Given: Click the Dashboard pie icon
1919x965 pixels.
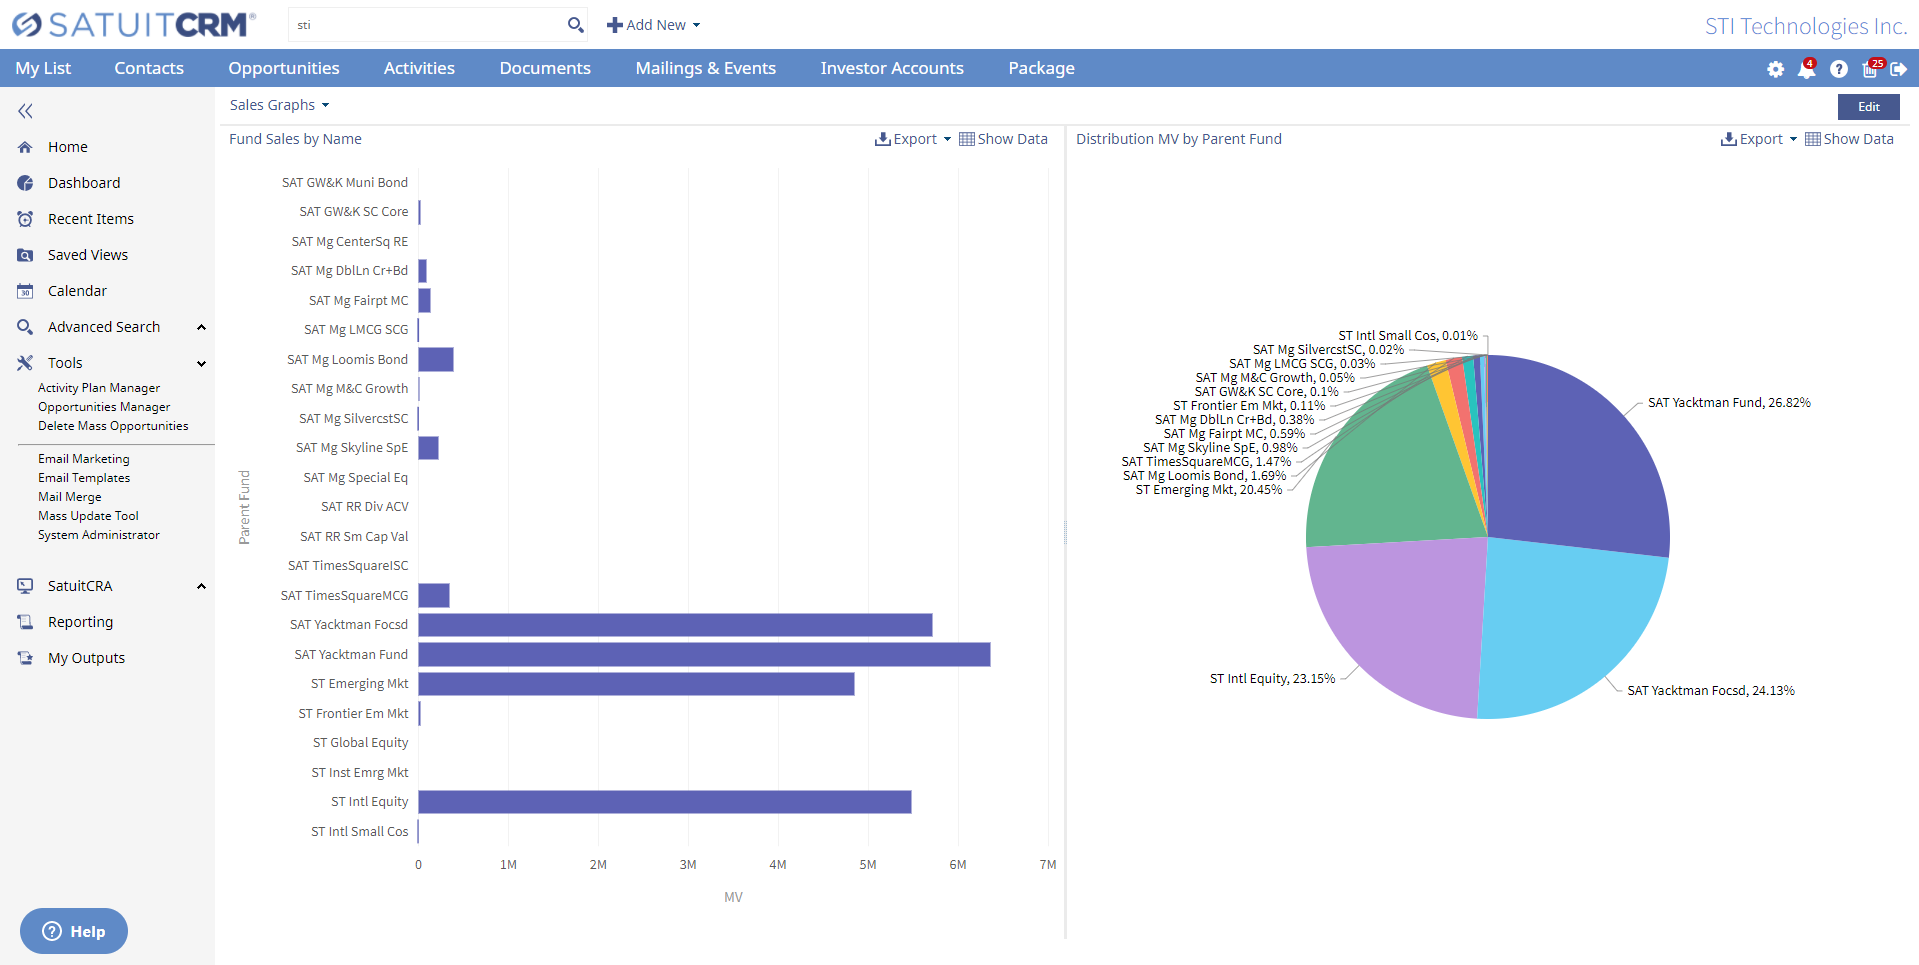Looking at the screenshot, I should pos(25,183).
